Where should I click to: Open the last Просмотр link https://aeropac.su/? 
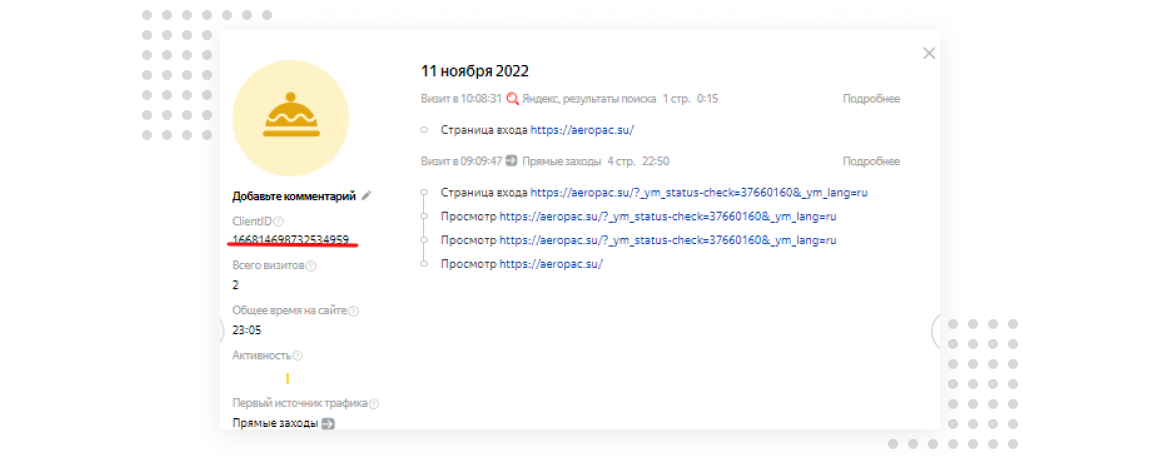click(551, 264)
